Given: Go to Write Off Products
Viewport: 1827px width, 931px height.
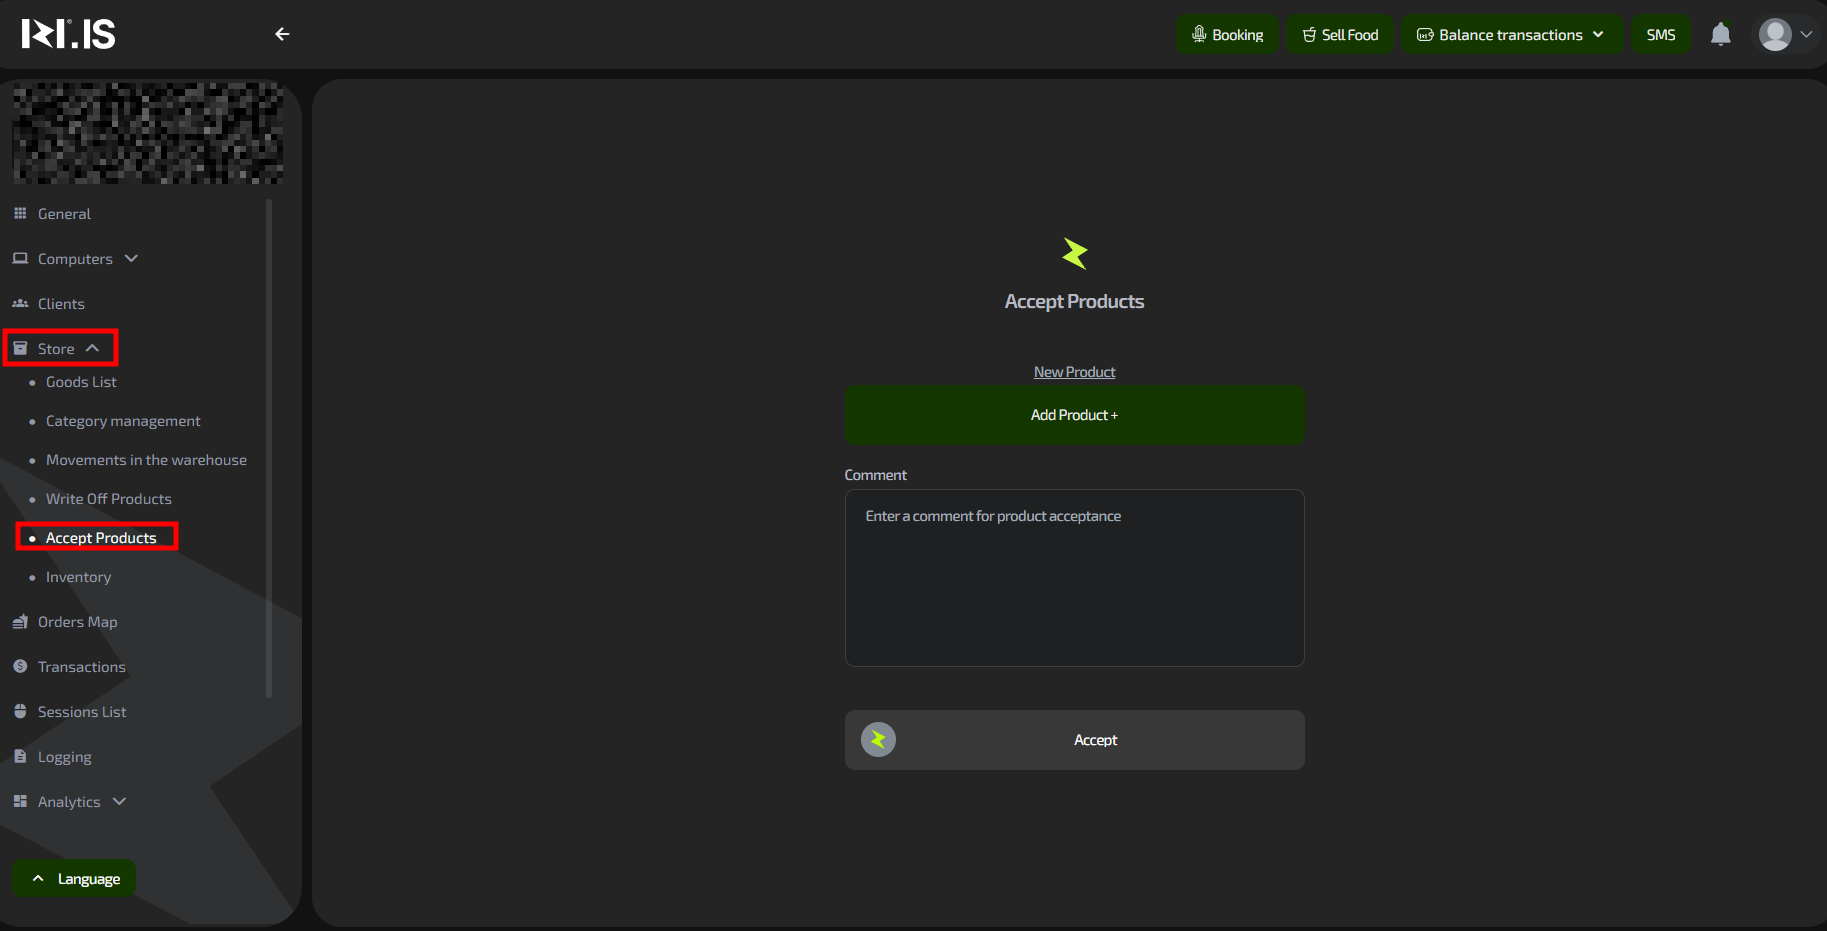Looking at the screenshot, I should pyautogui.click(x=108, y=499).
